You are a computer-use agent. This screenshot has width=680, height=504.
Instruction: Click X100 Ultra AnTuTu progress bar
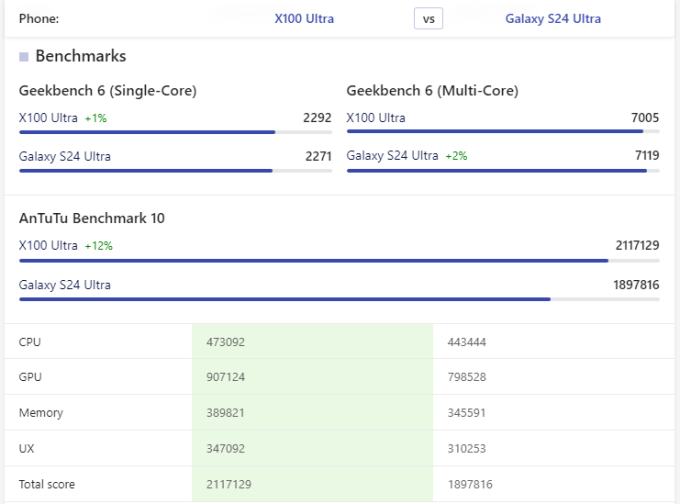click(339, 261)
